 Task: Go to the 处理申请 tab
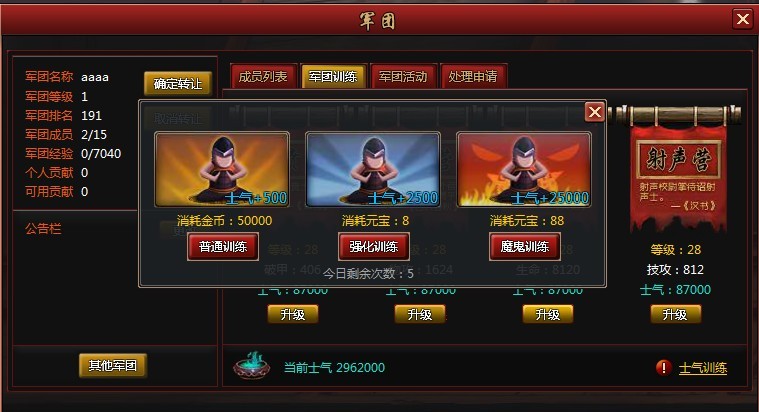click(473, 76)
